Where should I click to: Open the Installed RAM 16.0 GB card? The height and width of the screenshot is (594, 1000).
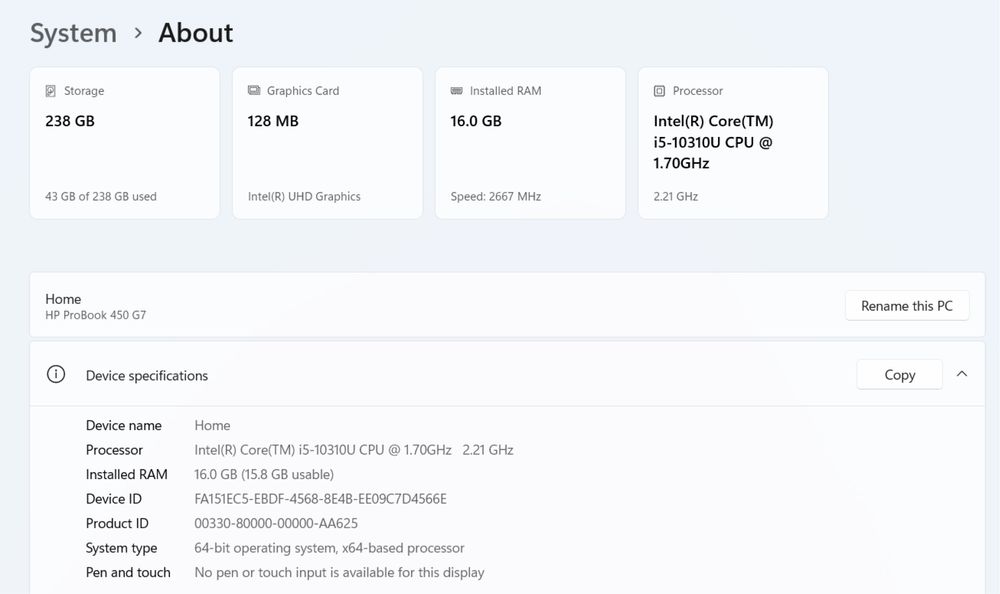coord(530,143)
